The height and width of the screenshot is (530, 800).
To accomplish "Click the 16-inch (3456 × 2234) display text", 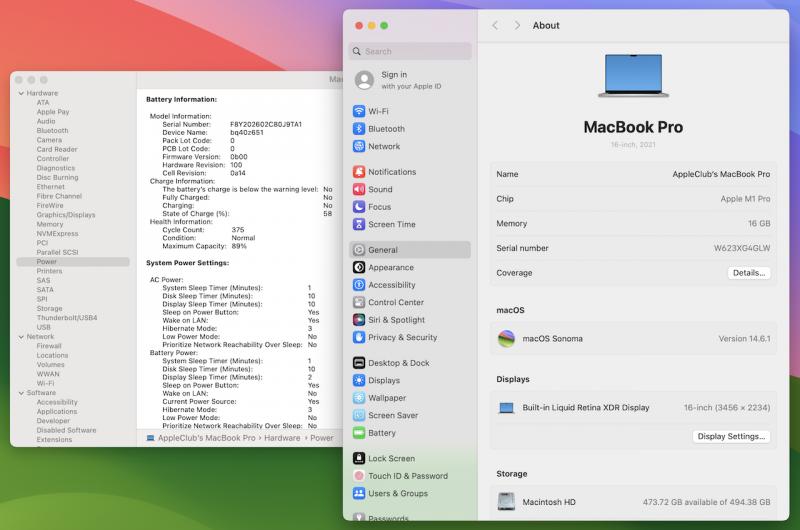I will pyautogui.click(x=727, y=408).
